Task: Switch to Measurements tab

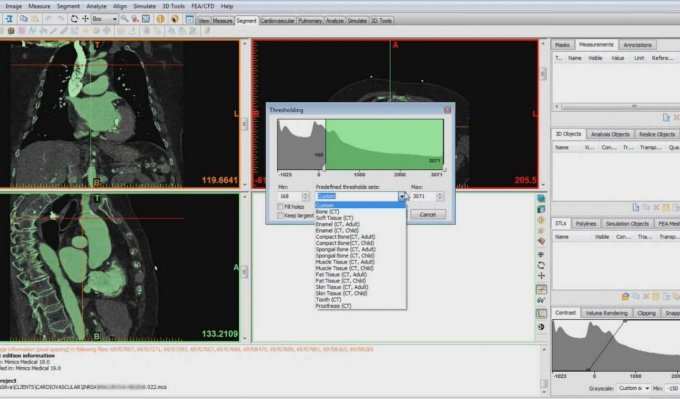Action: click(x=596, y=45)
